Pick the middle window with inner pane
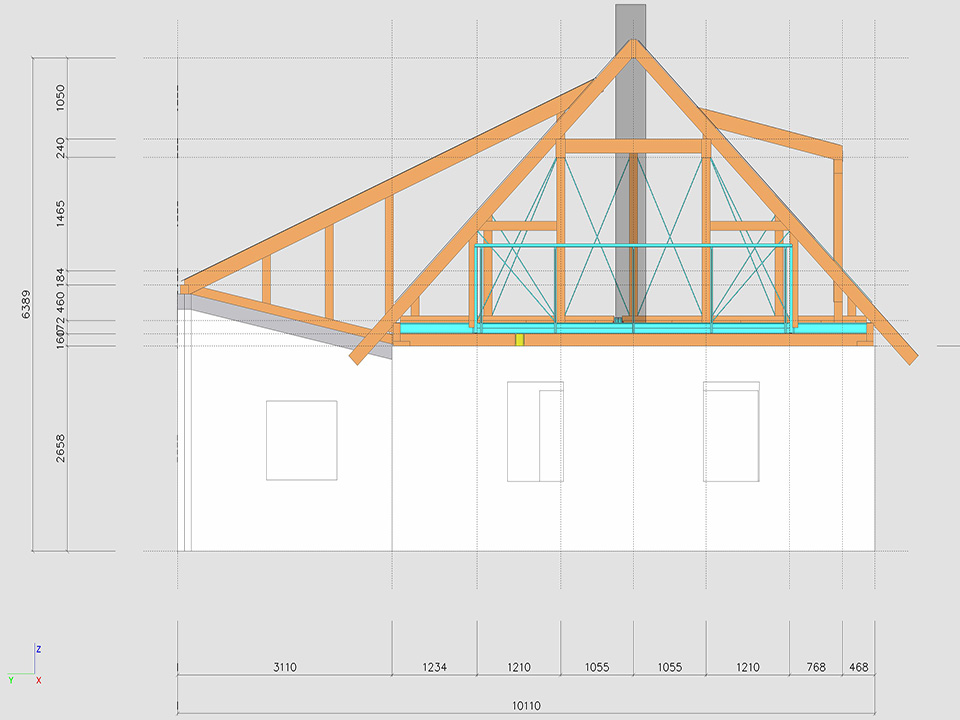The image size is (960, 720). (x=535, y=432)
